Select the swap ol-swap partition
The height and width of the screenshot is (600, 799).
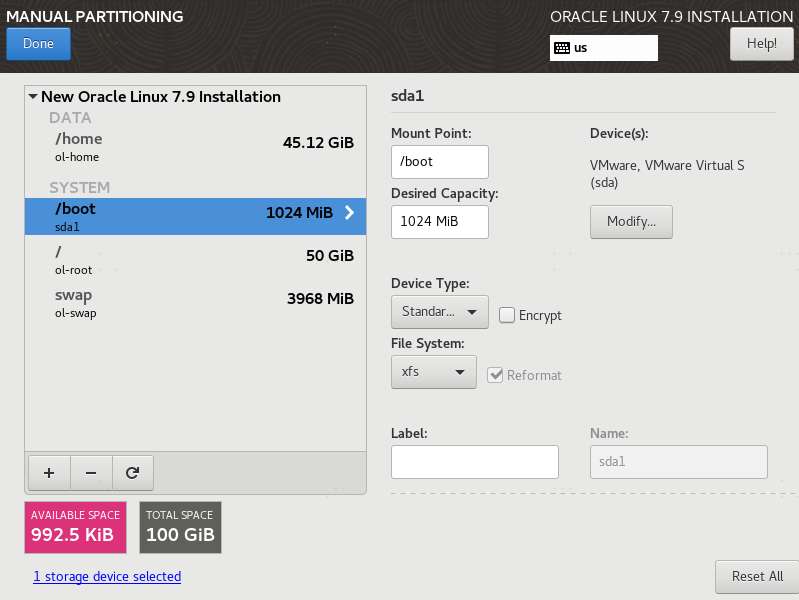coord(195,302)
